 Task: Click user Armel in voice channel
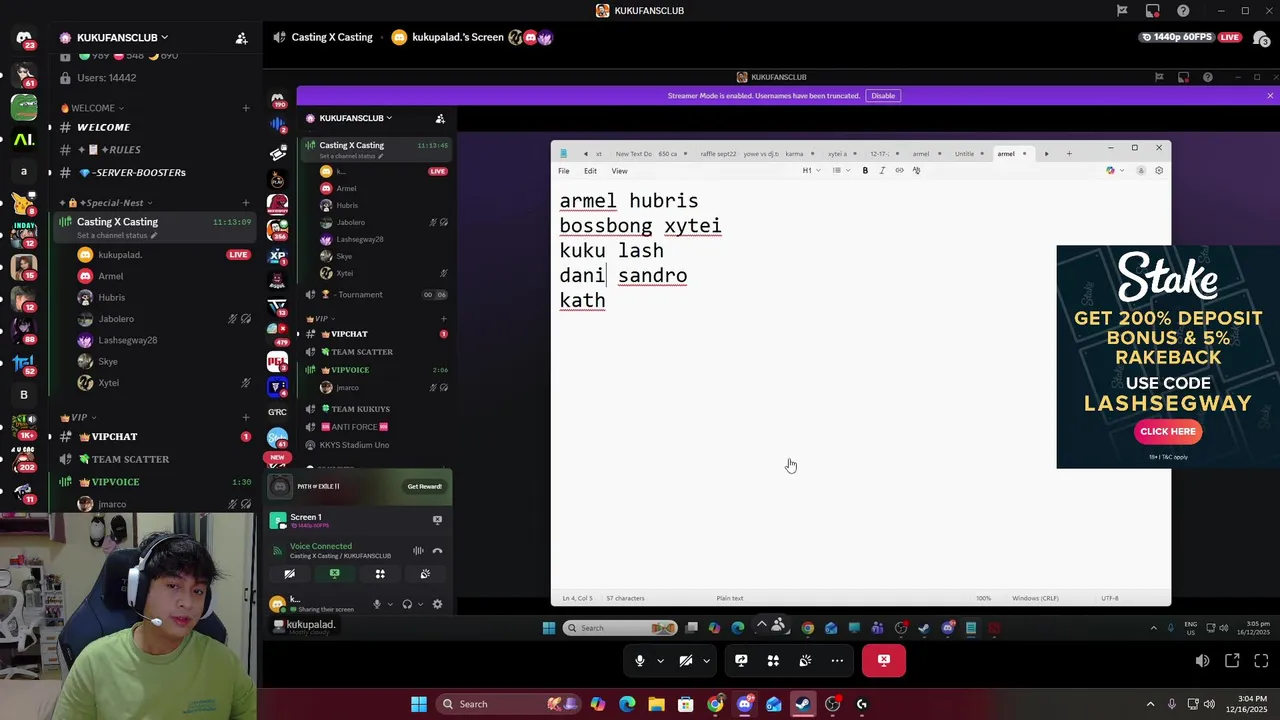tap(111, 276)
